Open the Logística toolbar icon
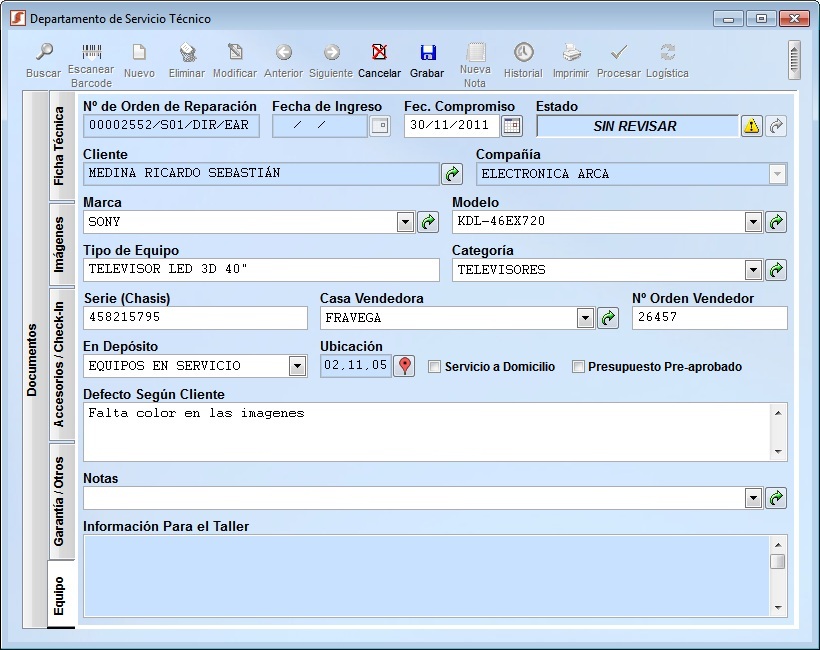This screenshot has height=650, width=820. coord(667,52)
